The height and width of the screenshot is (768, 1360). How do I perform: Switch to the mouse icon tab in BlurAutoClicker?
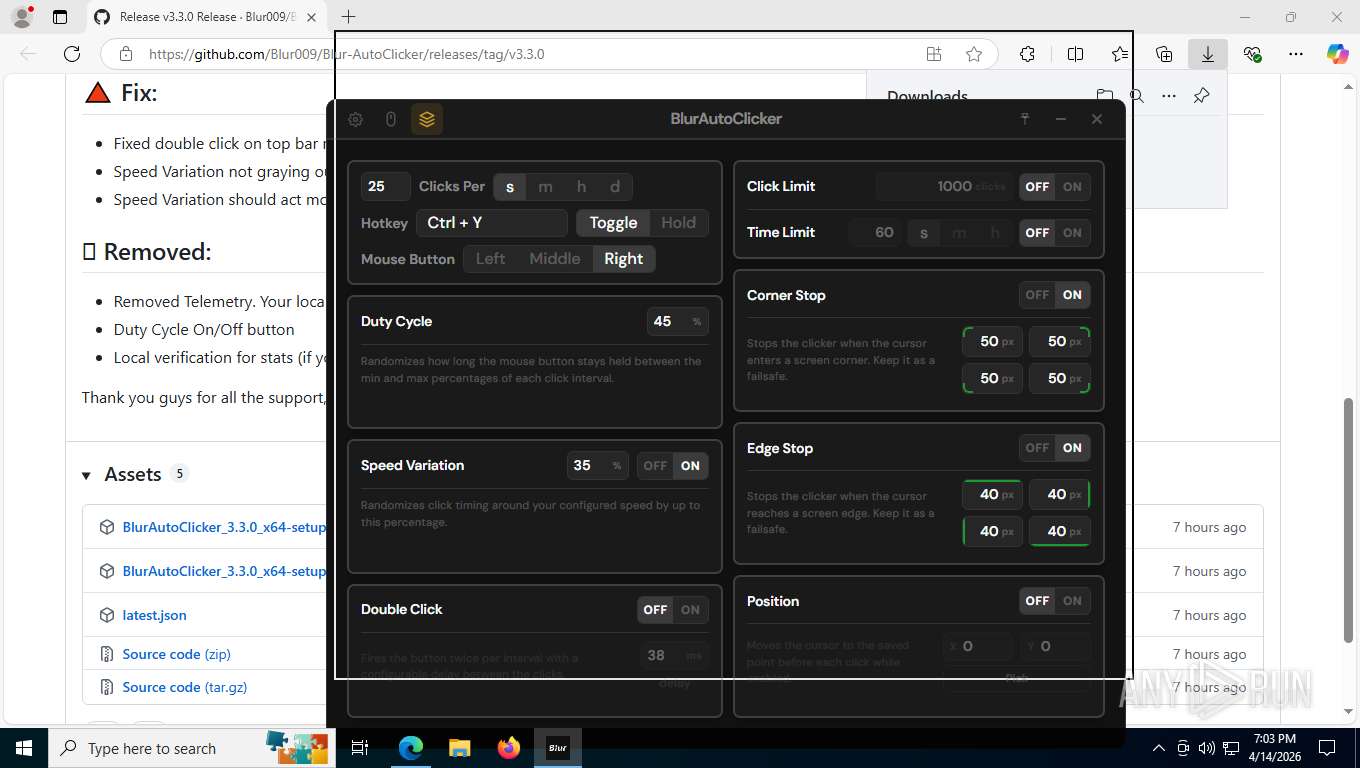391,119
